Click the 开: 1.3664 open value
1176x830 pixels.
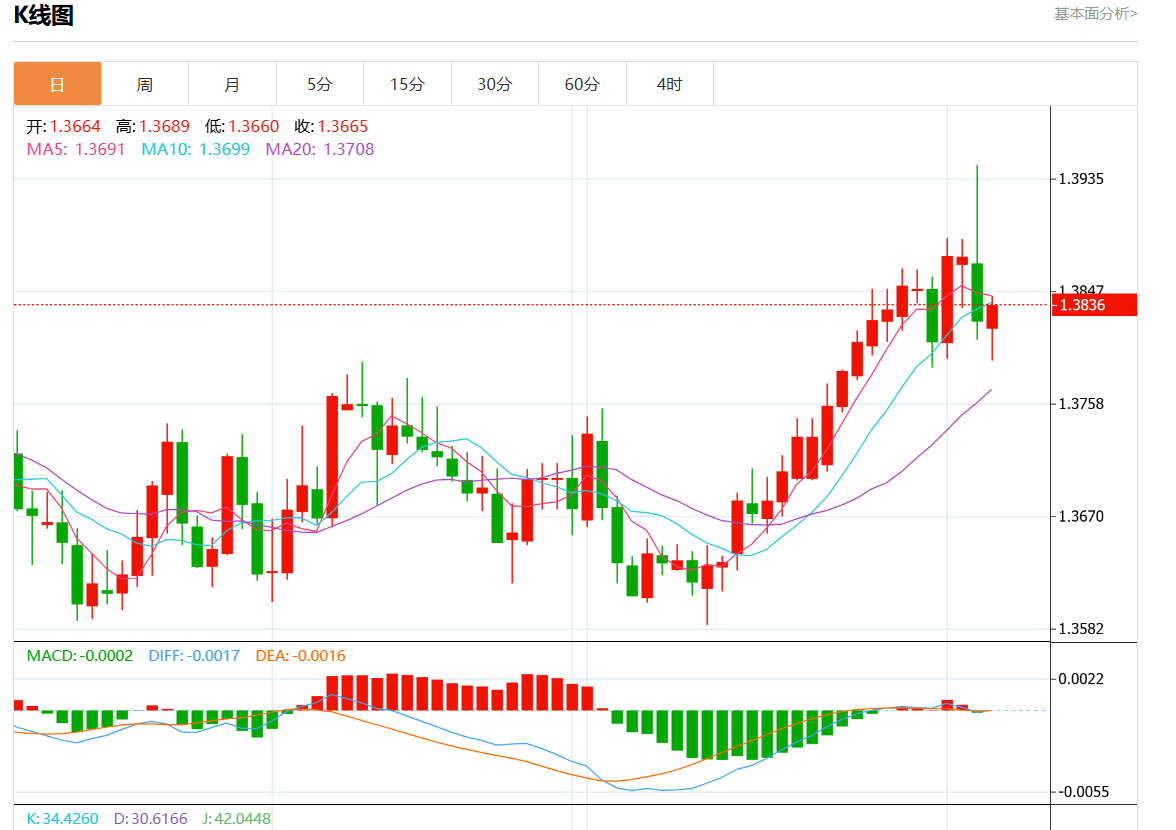[63, 127]
